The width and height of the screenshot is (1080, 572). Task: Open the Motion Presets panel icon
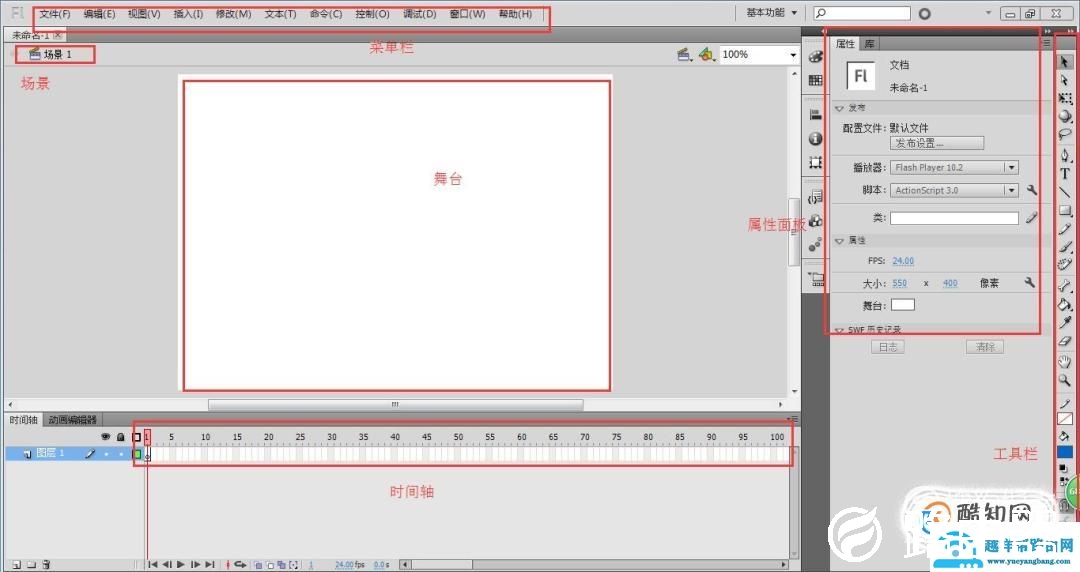point(816,245)
